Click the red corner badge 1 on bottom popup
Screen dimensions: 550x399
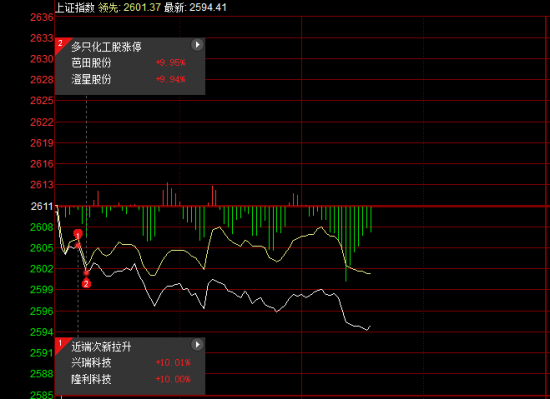[61, 344]
